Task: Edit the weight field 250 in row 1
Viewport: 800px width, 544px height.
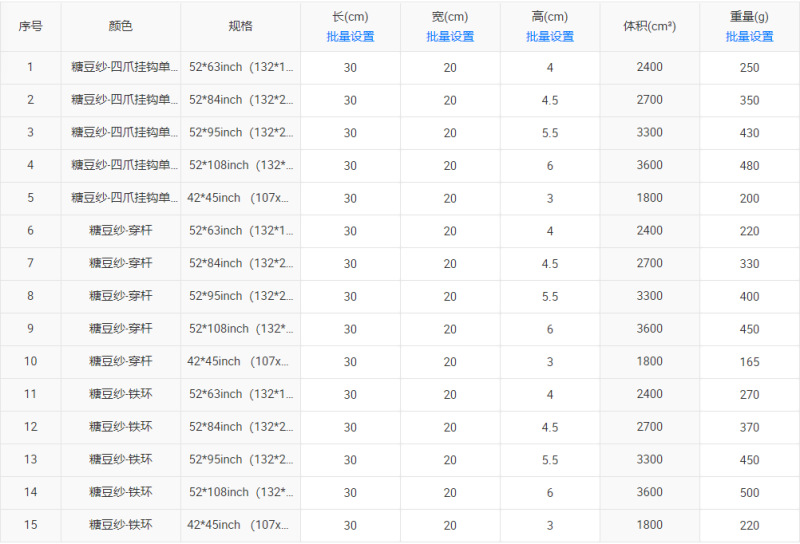Action: coord(749,67)
